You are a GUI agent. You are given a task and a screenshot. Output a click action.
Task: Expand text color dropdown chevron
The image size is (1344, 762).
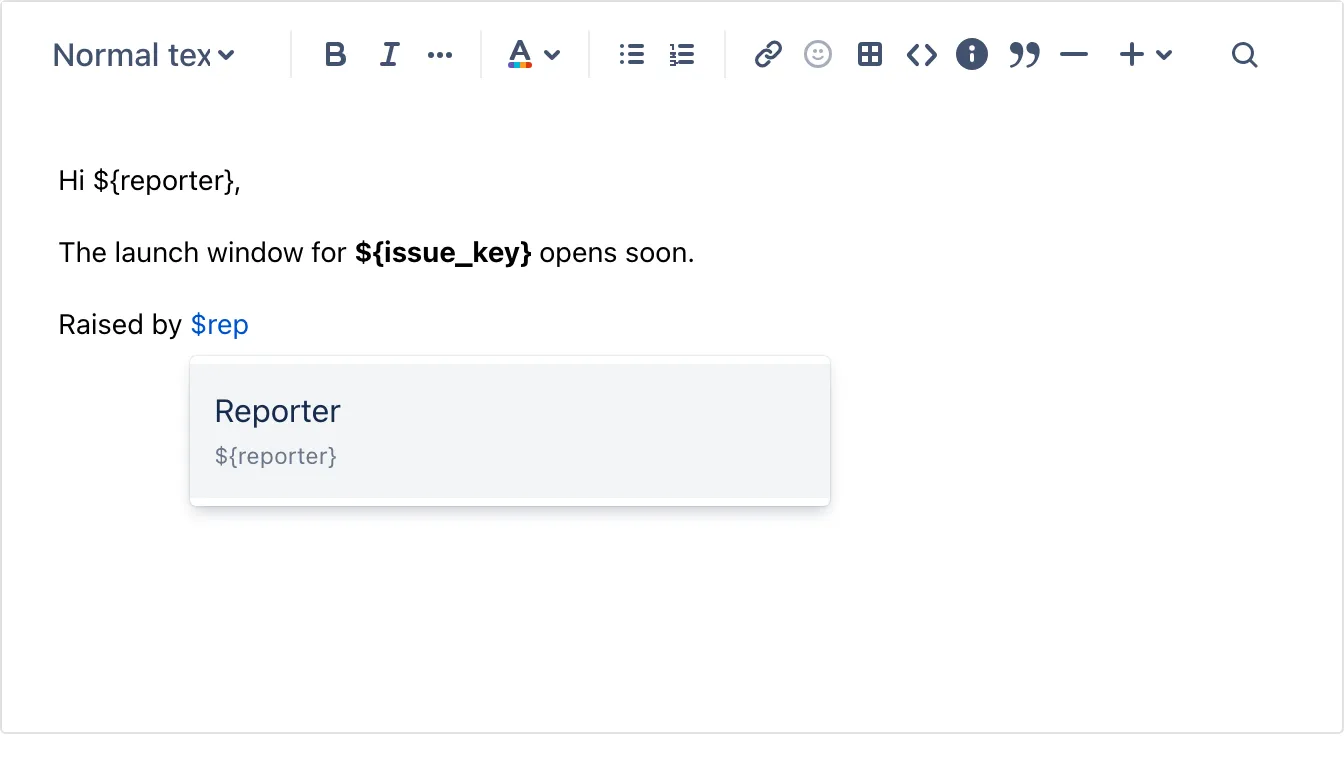coord(552,55)
